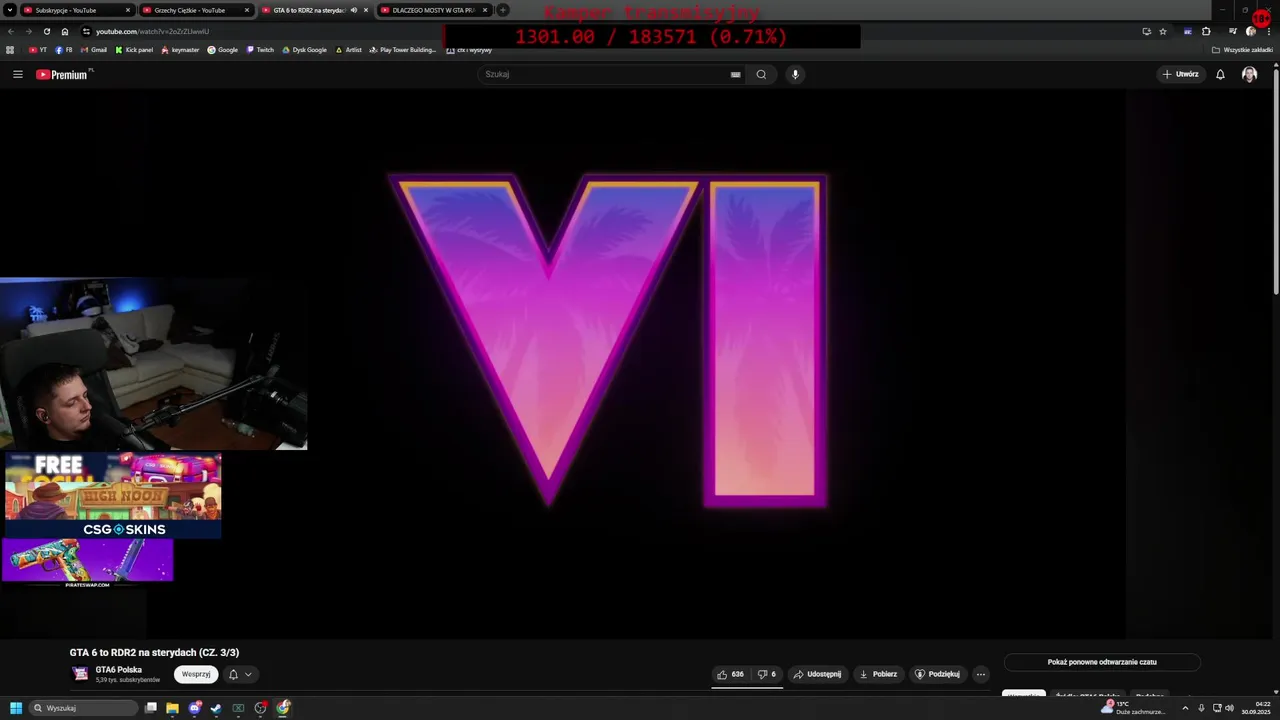Screen dimensions: 1280x720
Task: Focus the YouTube Szukaj search field
Action: tap(605, 74)
